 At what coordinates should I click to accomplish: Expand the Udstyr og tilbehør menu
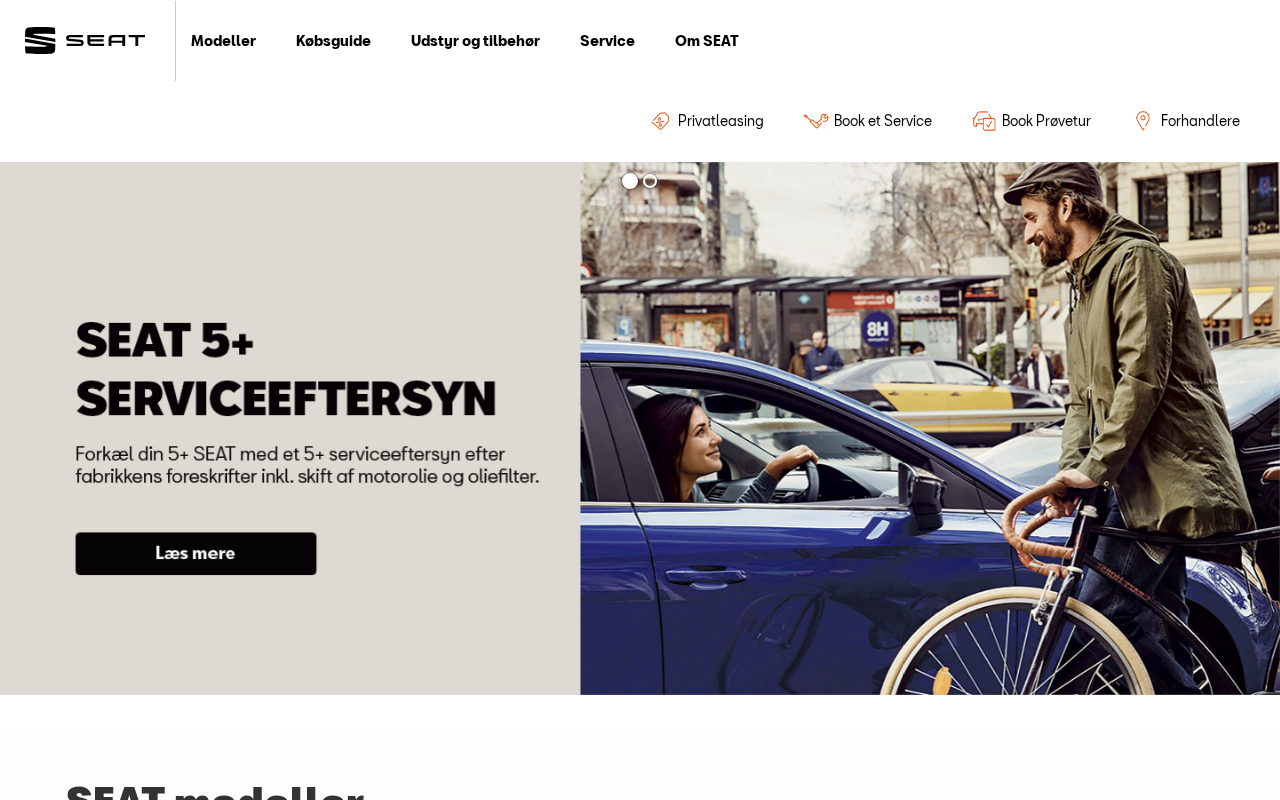(475, 41)
